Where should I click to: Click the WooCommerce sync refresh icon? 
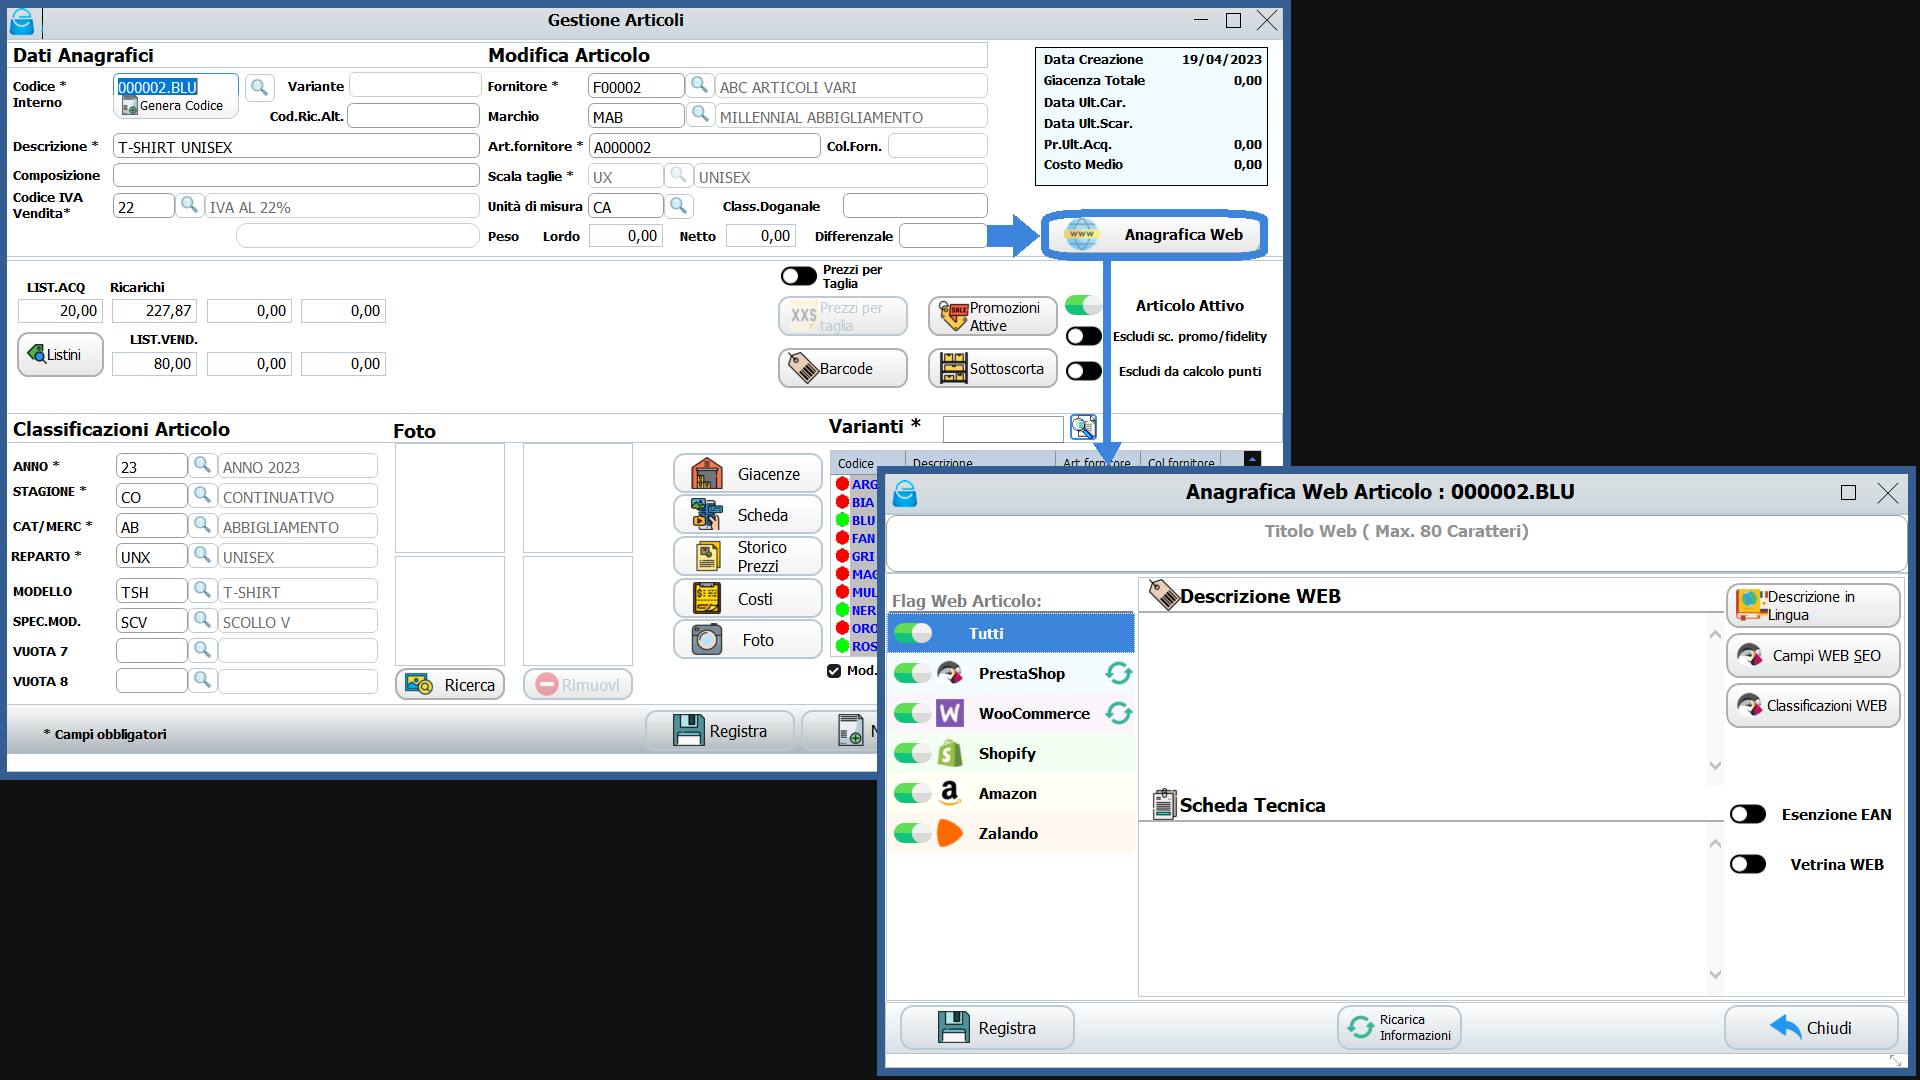pyautogui.click(x=1118, y=713)
